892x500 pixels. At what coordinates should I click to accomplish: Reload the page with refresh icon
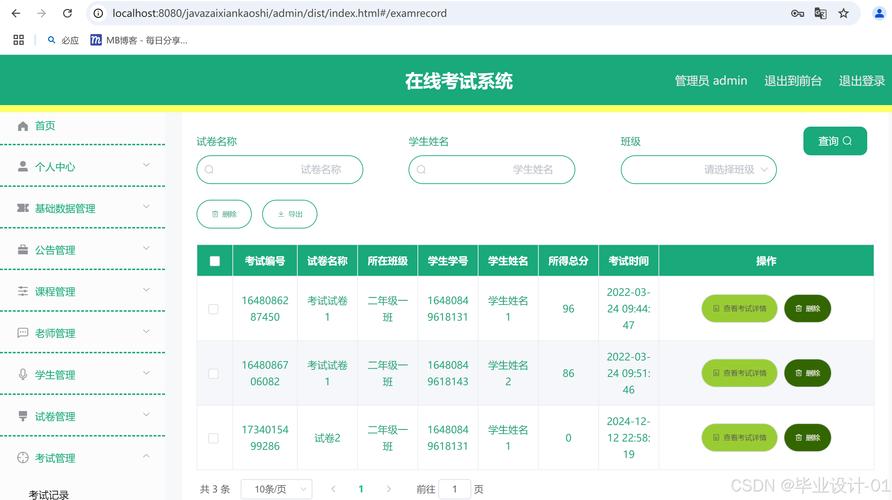[67, 13]
